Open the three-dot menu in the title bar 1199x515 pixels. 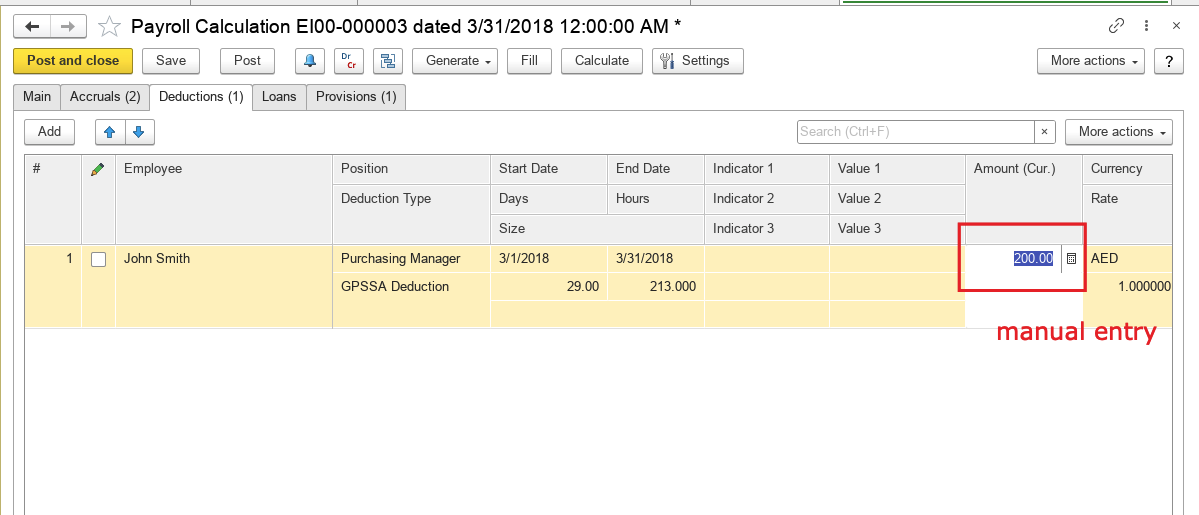[1146, 26]
